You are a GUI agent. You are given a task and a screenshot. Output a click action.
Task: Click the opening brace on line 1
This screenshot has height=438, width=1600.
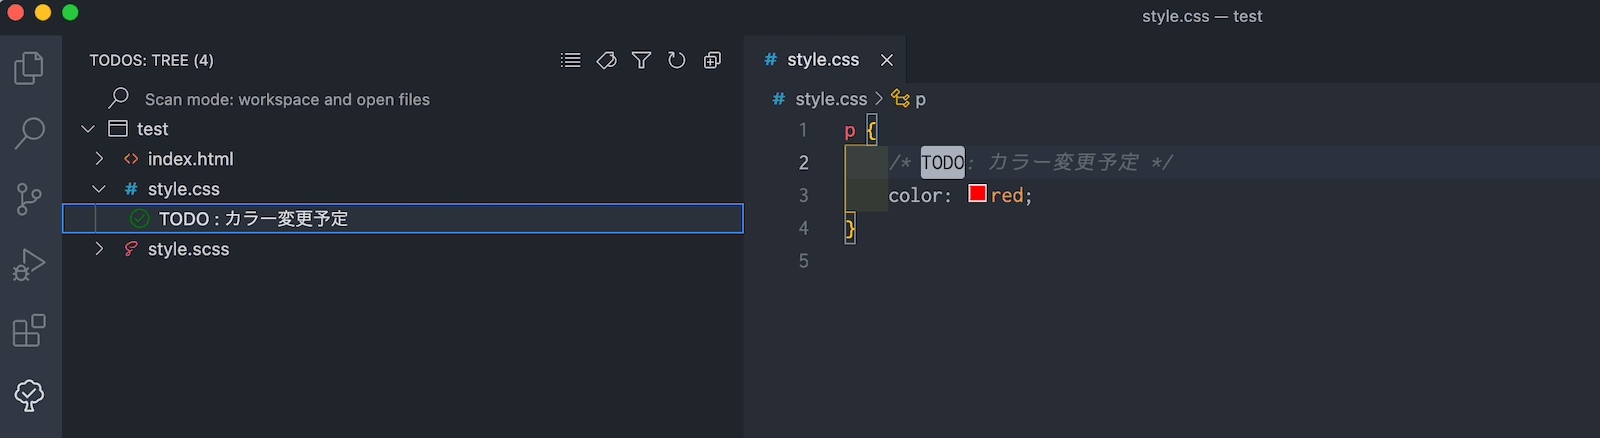click(872, 130)
